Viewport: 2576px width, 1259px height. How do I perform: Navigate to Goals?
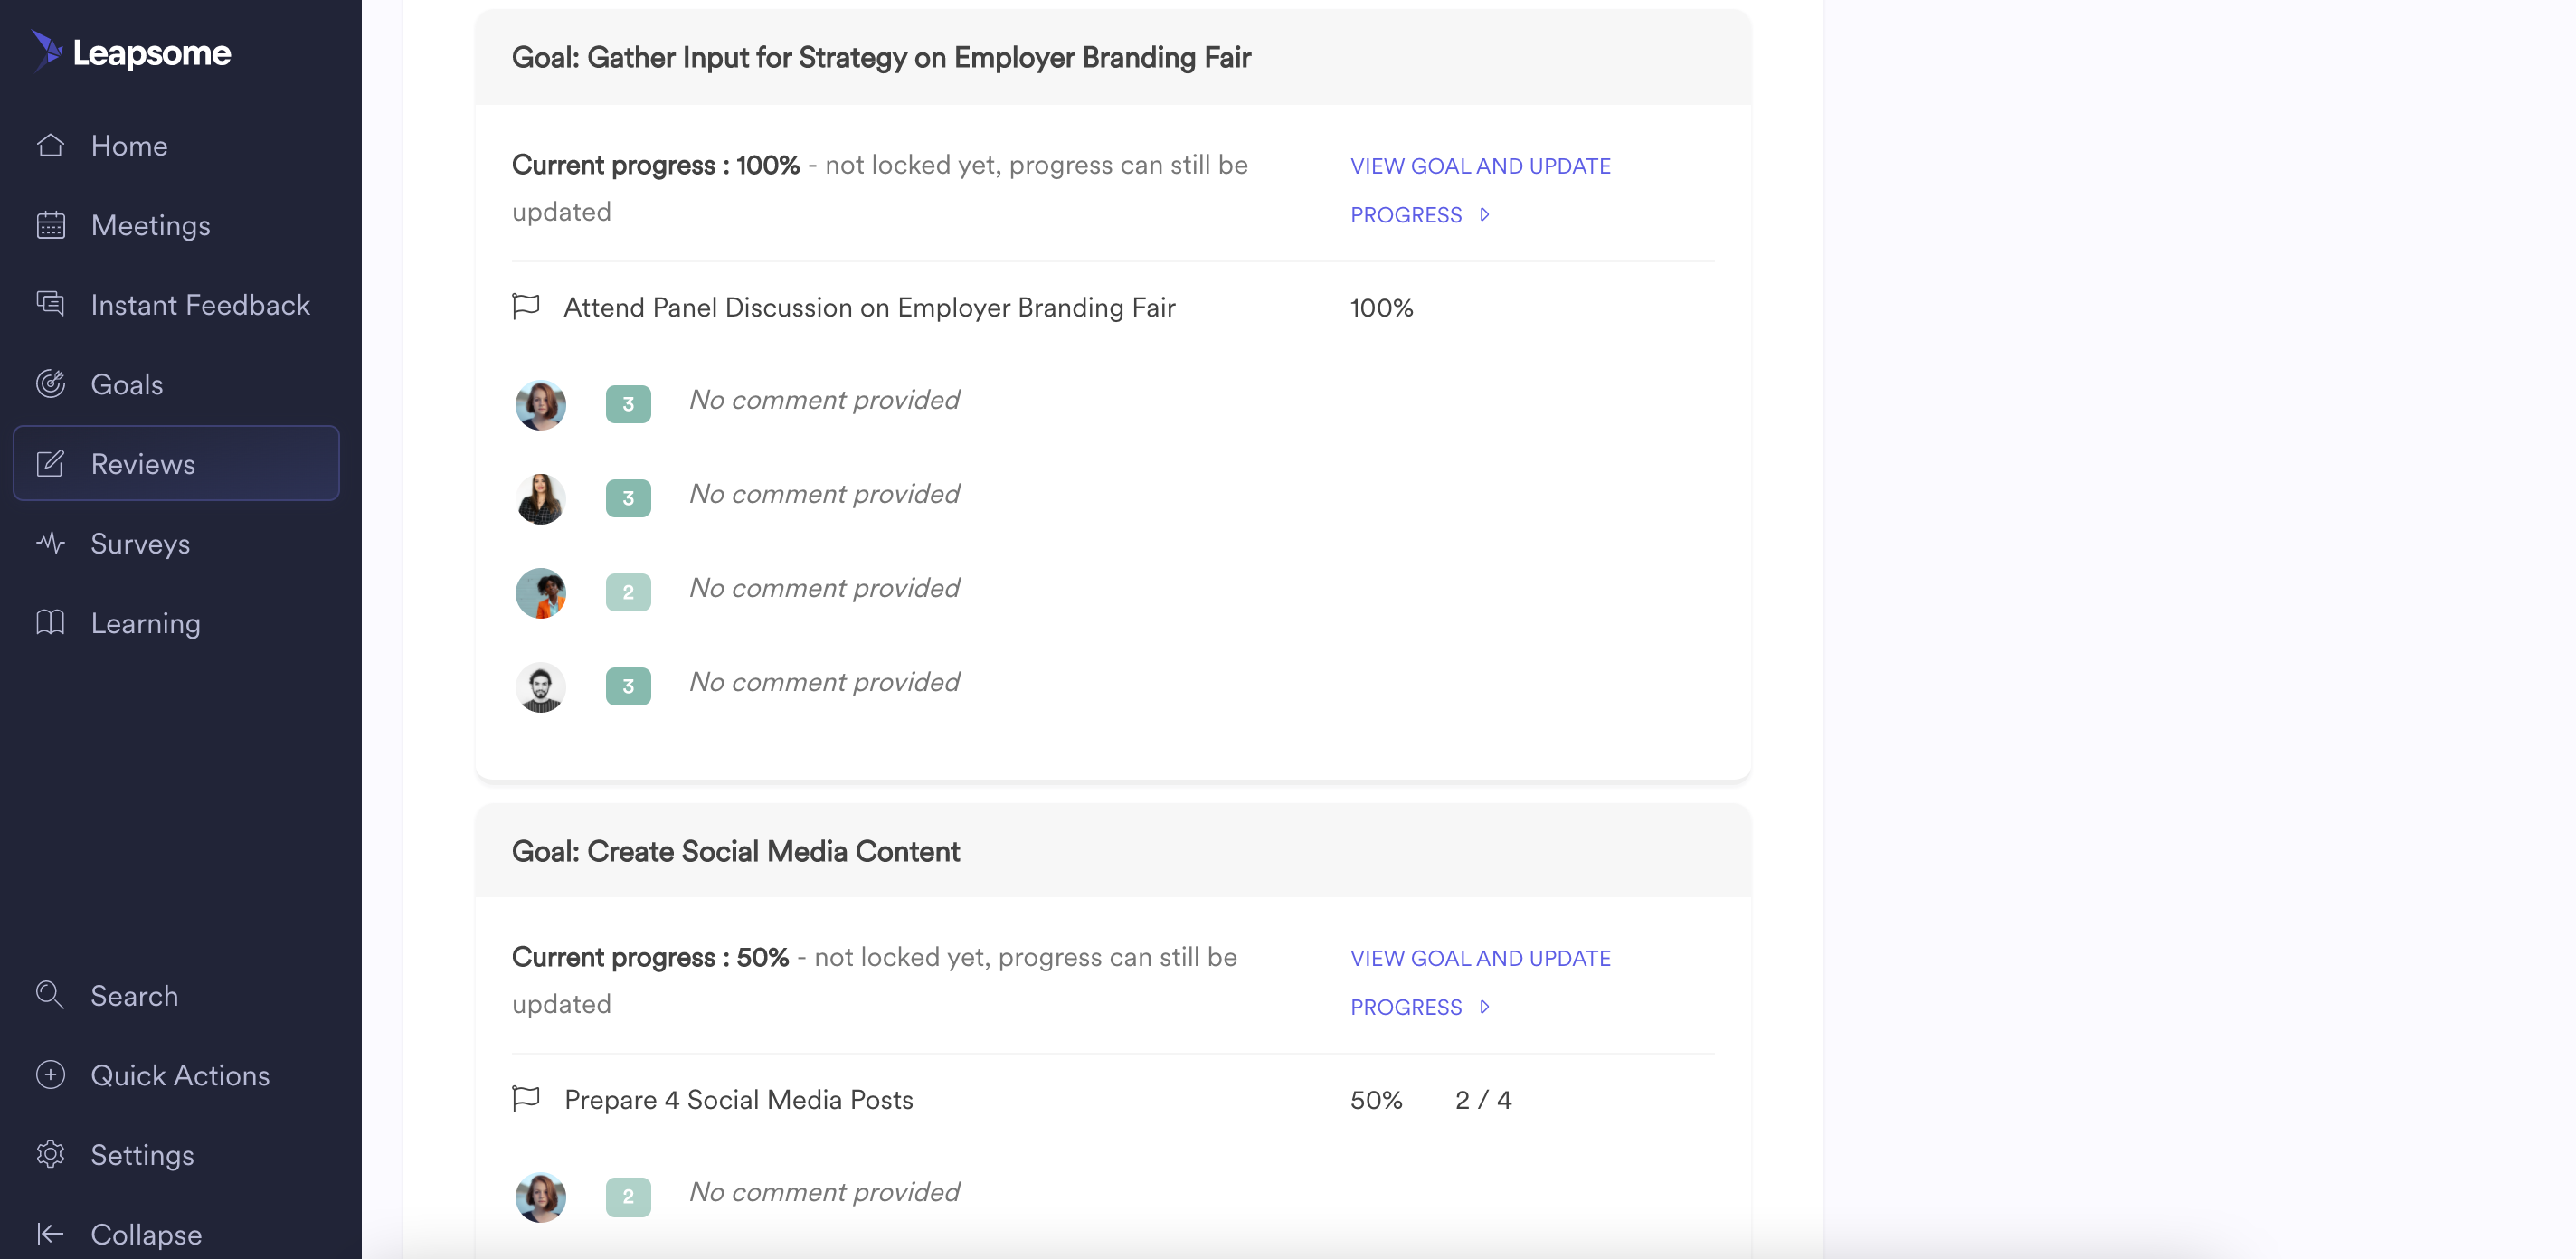point(176,384)
